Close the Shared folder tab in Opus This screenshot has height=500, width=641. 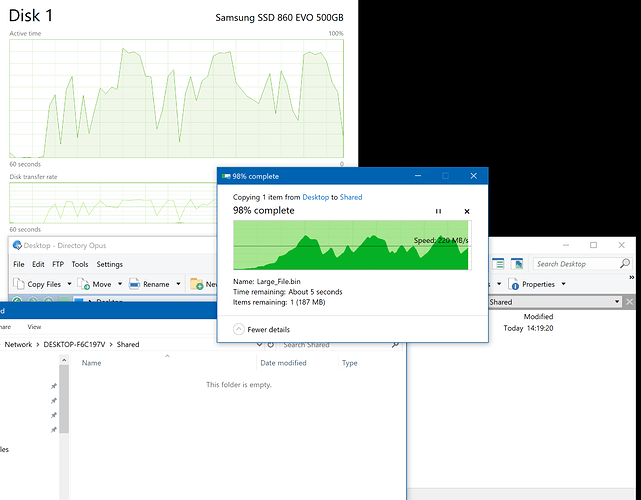pyautogui.click(x=629, y=302)
